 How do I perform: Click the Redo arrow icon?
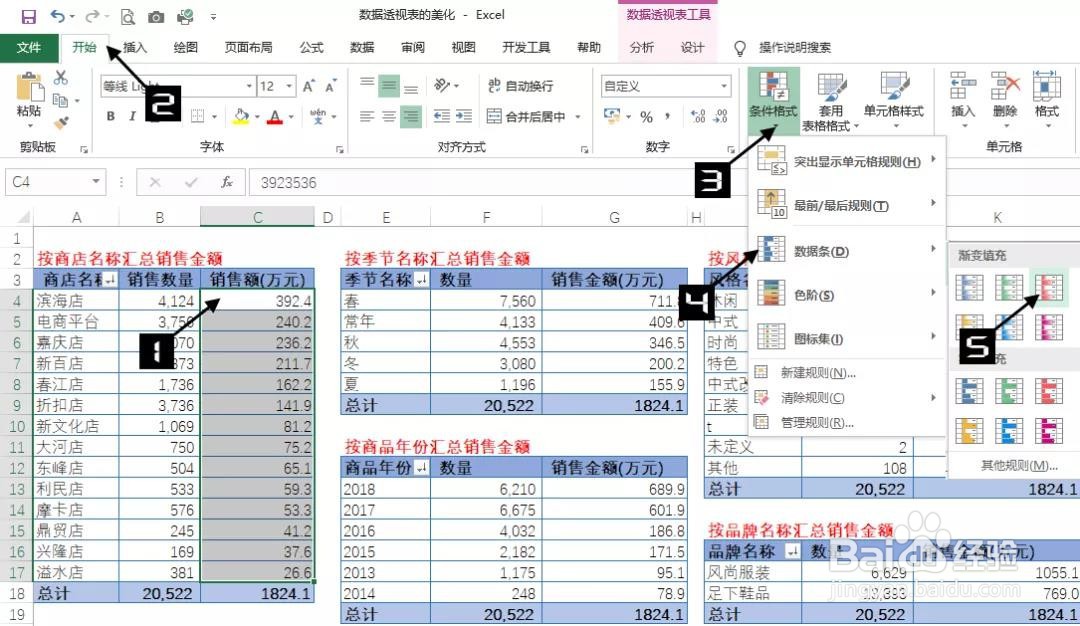point(92,16)
